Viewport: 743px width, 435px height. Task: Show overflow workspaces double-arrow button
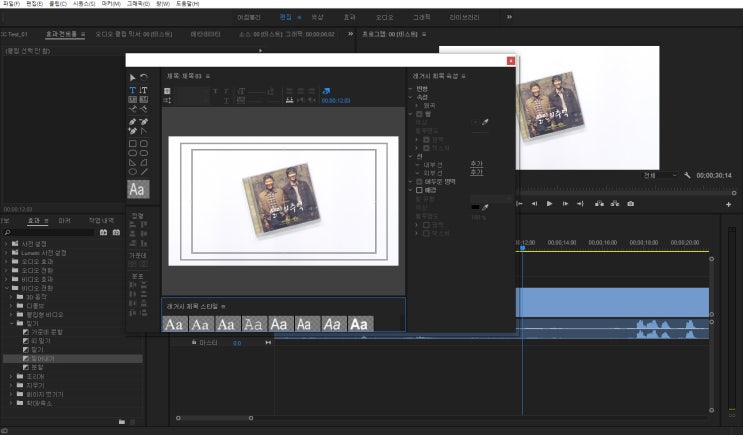pyautogui.click(x=509, y=17)
